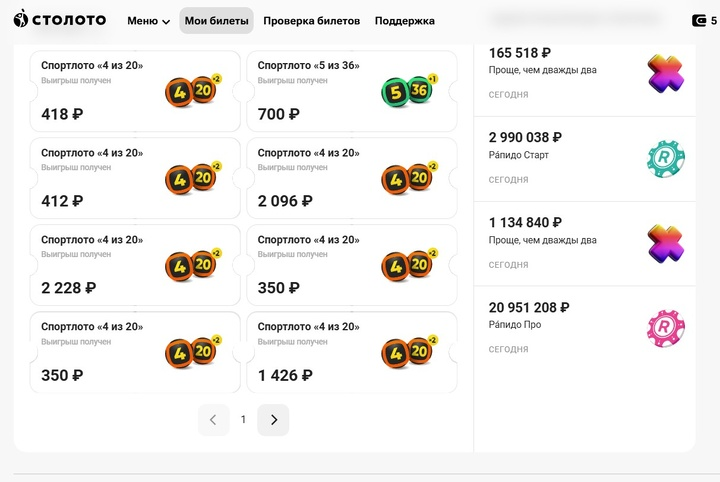Viewport: 720px width, 482px height.
Task: Go to next page with right chevron
Action: click(x=273, y=420)
